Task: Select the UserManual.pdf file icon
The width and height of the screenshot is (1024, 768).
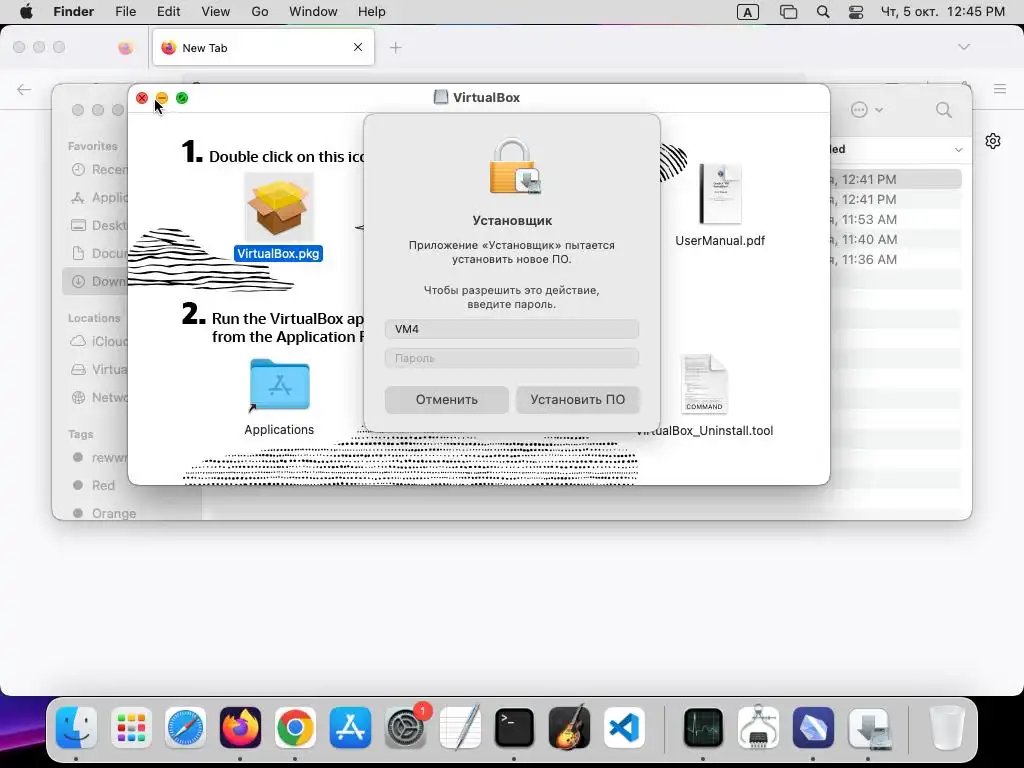Action: (720, 194)
